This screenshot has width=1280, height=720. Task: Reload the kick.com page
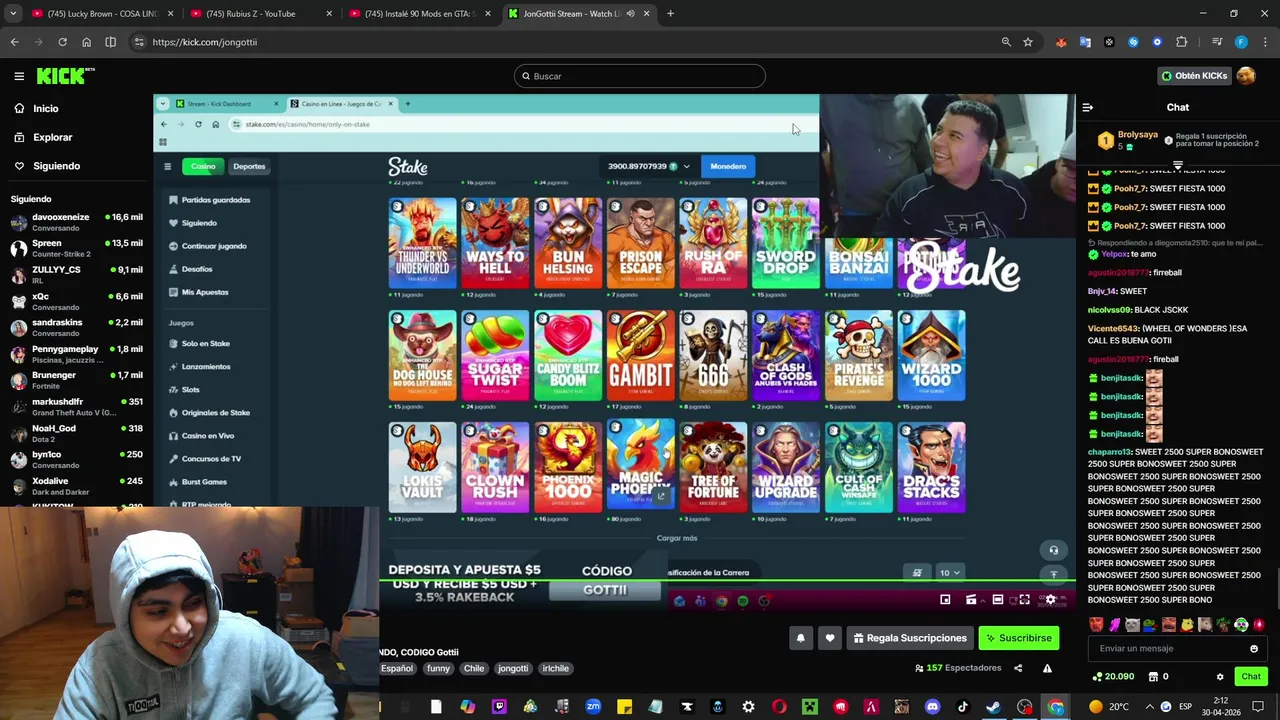coord(62,42)
